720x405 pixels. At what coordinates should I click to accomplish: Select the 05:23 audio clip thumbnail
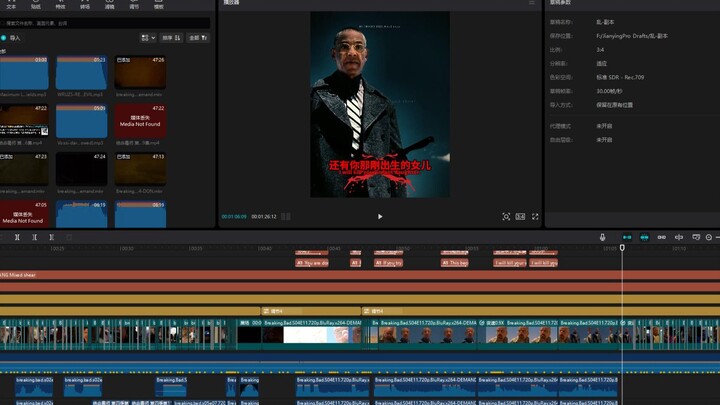81,73
